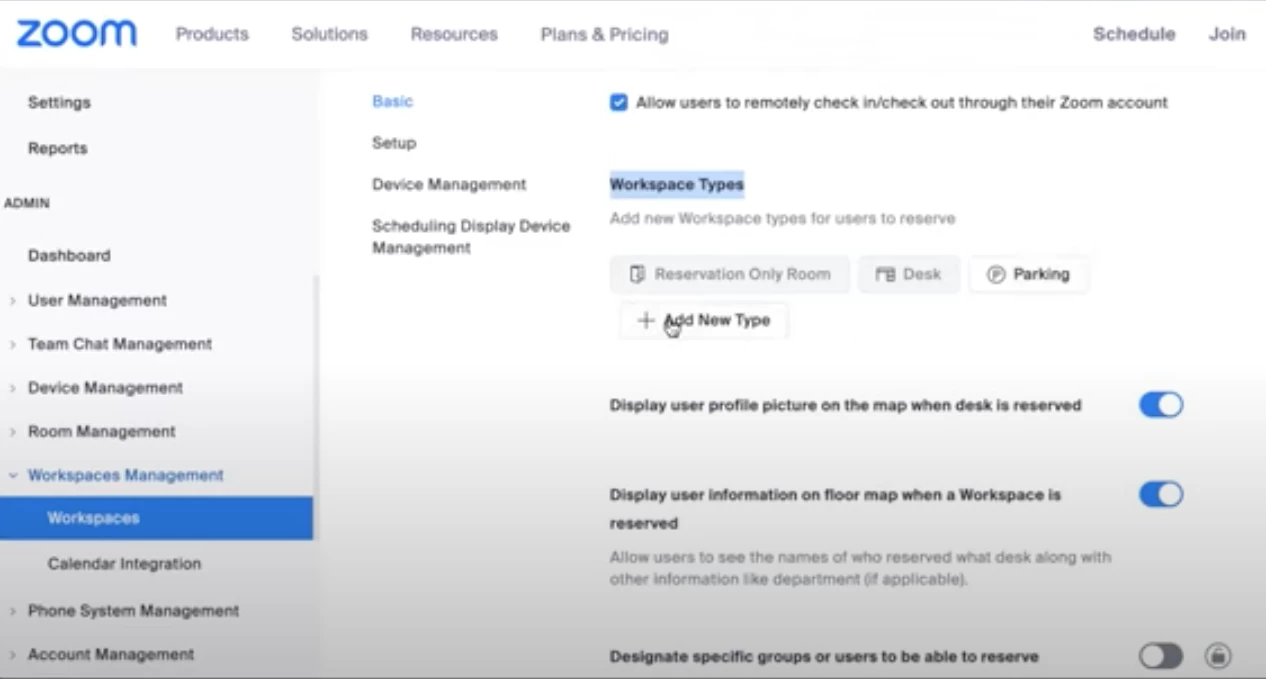This screenshot has height=679, width=1266.
Task: Click the Add New Type button
Action: tap(704, 320)
